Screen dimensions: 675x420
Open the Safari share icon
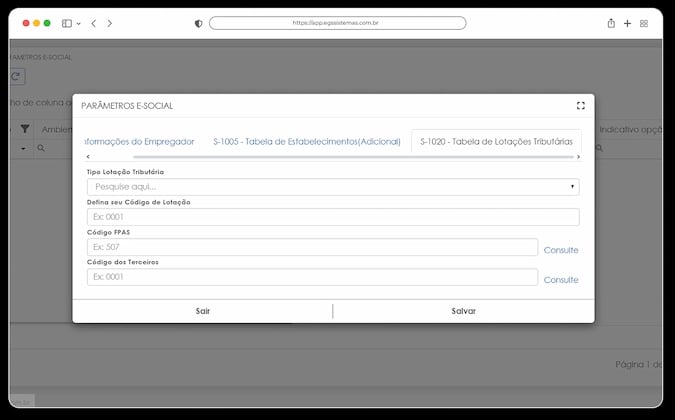[x=611, y=23]
